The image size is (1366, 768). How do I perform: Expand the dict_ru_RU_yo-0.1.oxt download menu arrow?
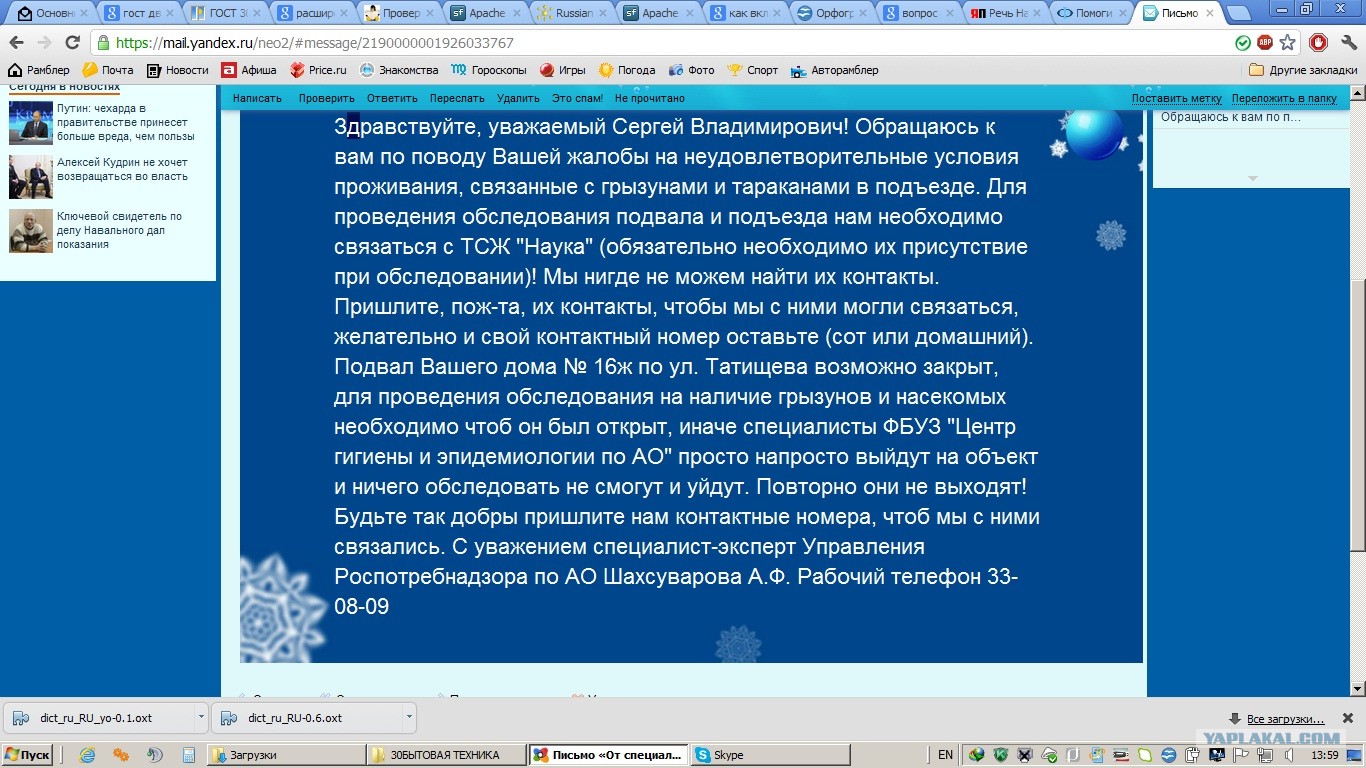click(x=201, y=718)
